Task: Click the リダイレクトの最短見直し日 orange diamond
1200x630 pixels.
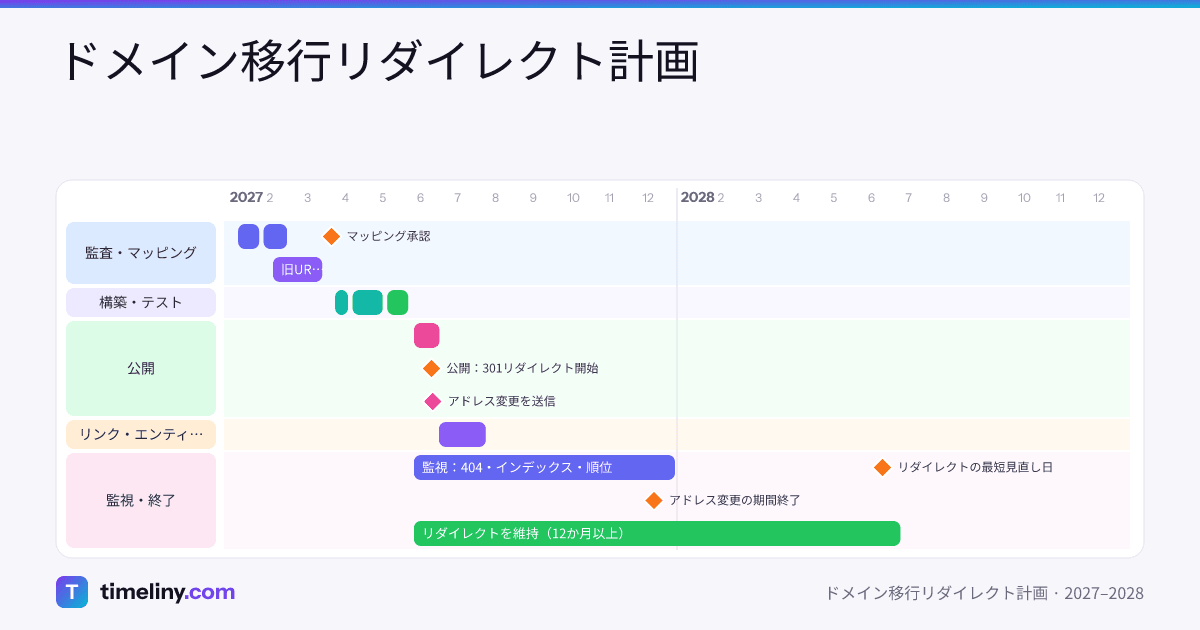Action: coord(882,467)
